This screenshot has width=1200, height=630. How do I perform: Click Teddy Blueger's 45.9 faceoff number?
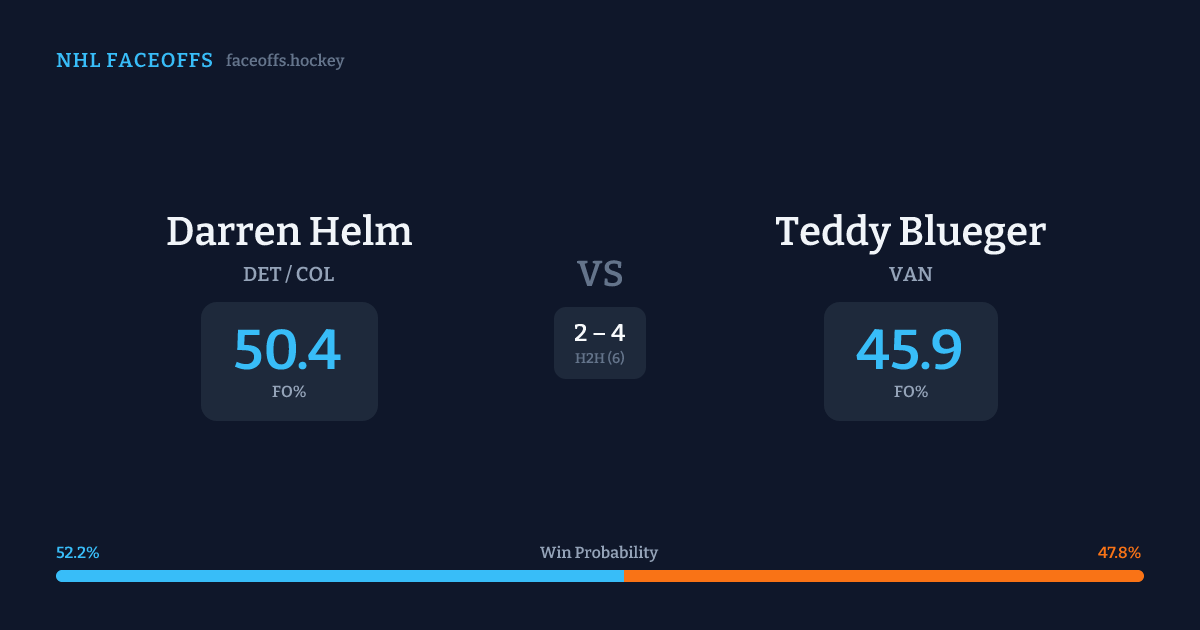910,351
